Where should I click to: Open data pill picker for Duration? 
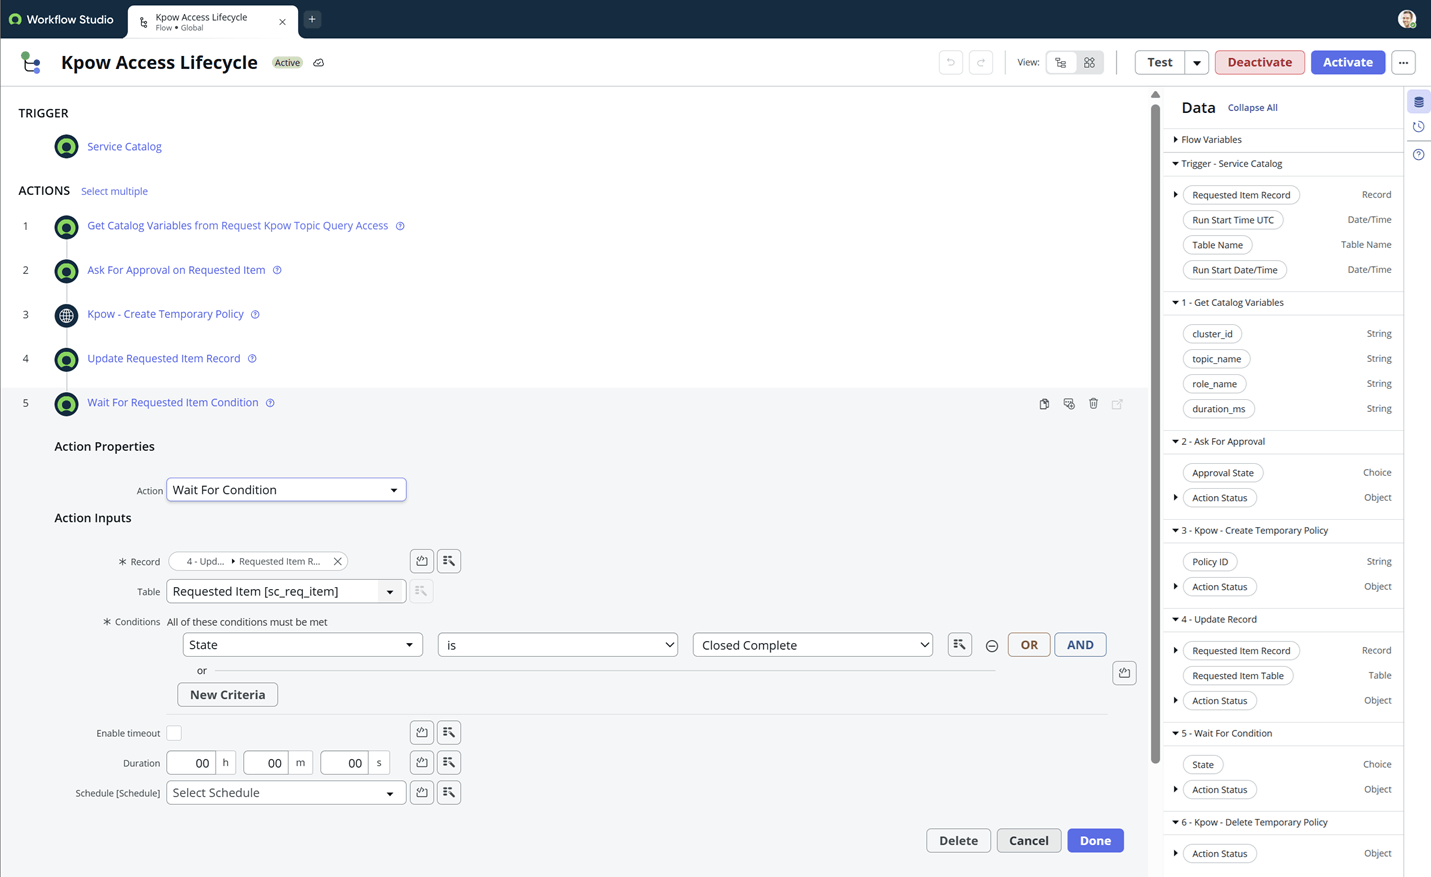(449, 763)
